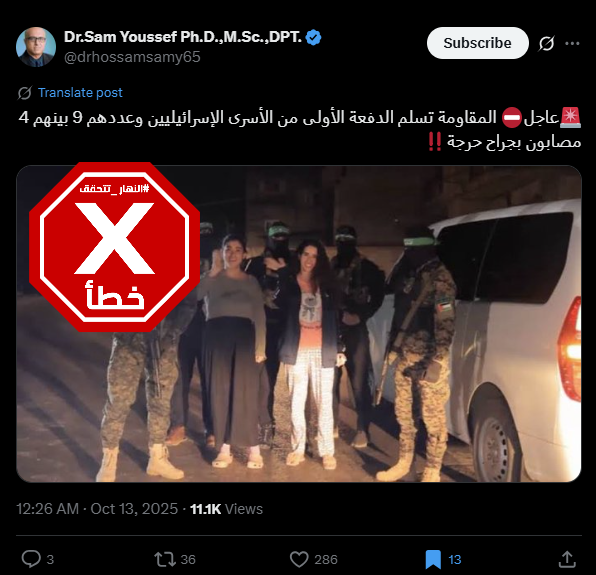The height and width of the screenshot is (575, 596).
Task: Click the Dr.Sam Youssef display name
Action: coord(182,37)
